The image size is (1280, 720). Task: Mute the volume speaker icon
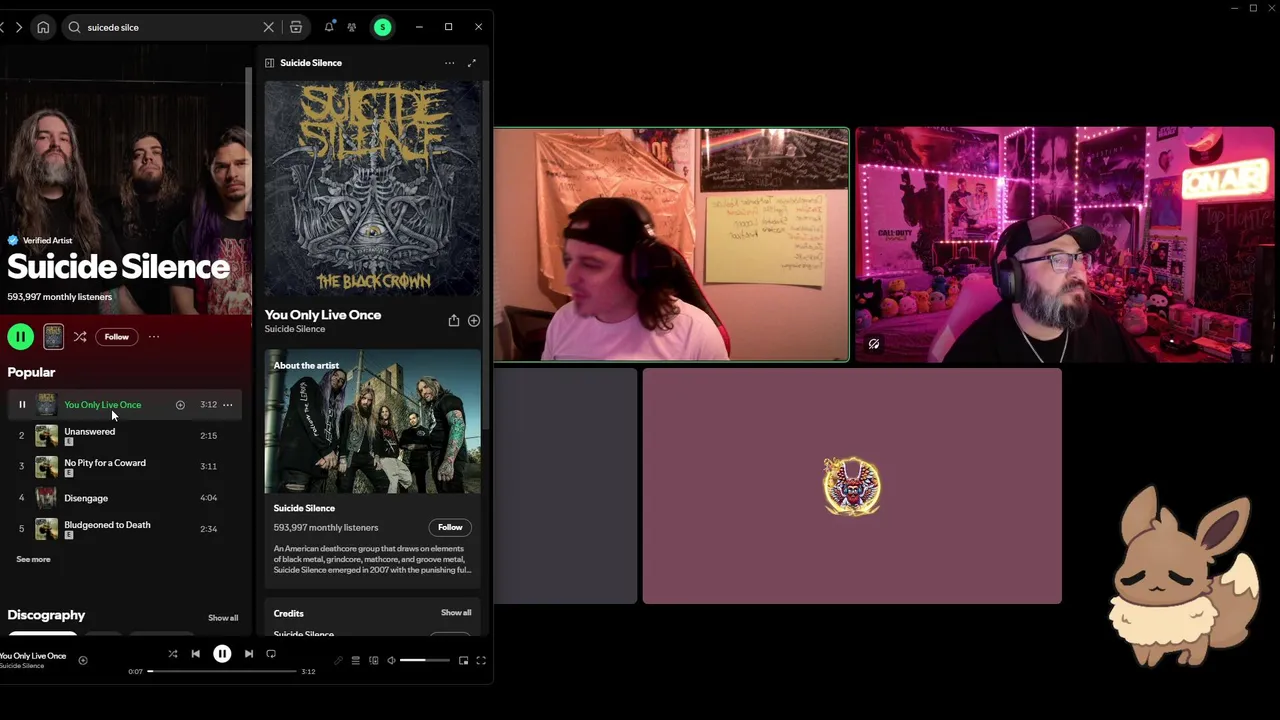(x=391, y=660)
